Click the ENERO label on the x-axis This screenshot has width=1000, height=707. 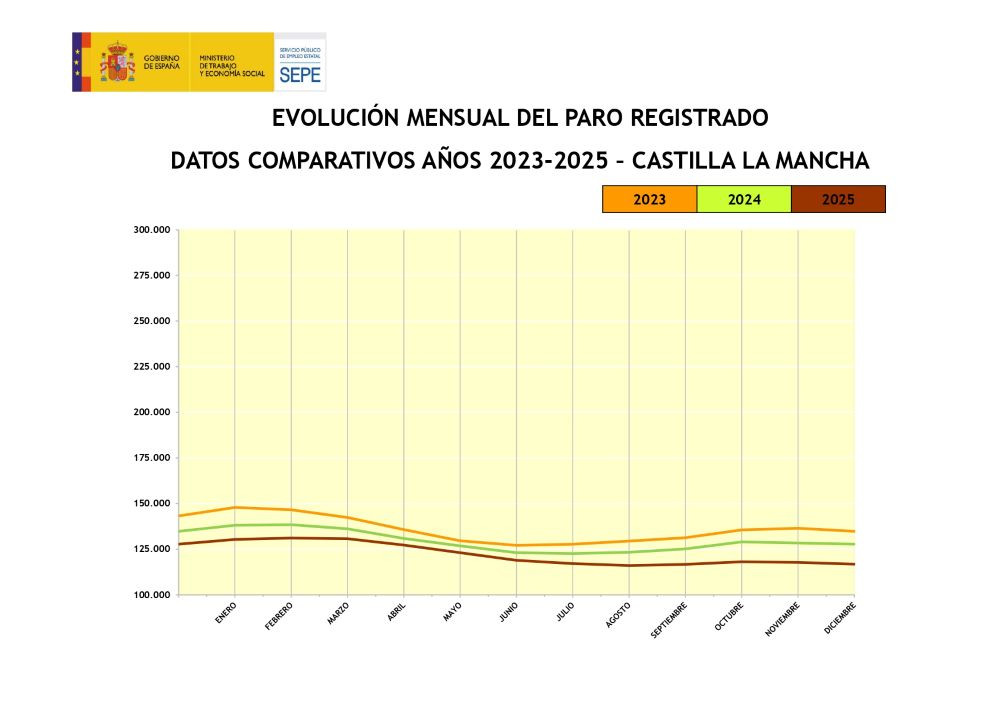225,613
